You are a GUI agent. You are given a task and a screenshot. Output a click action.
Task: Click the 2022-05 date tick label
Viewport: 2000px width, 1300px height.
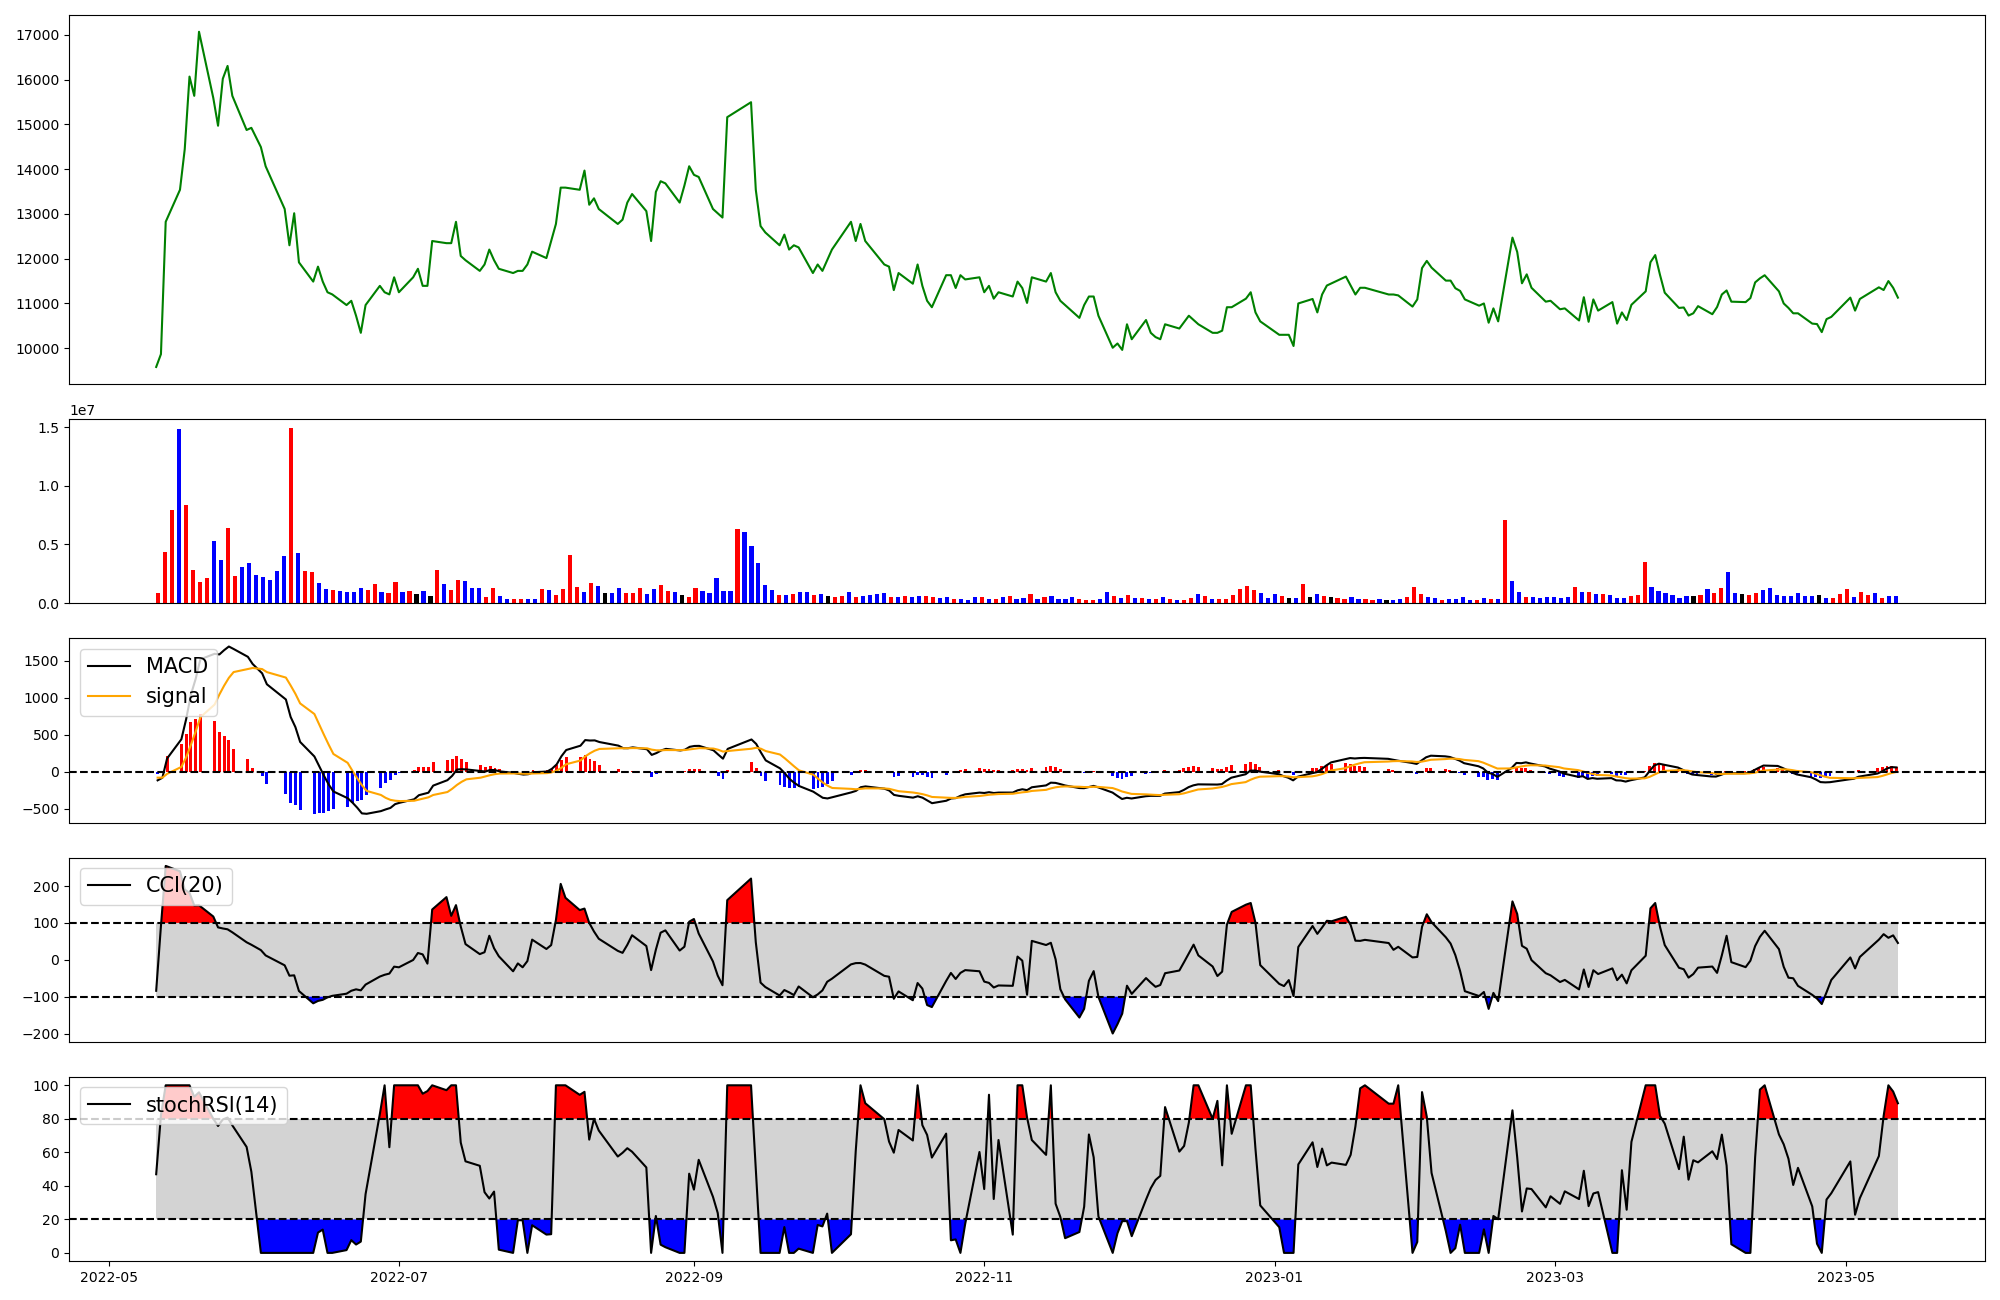(109, 1277)
